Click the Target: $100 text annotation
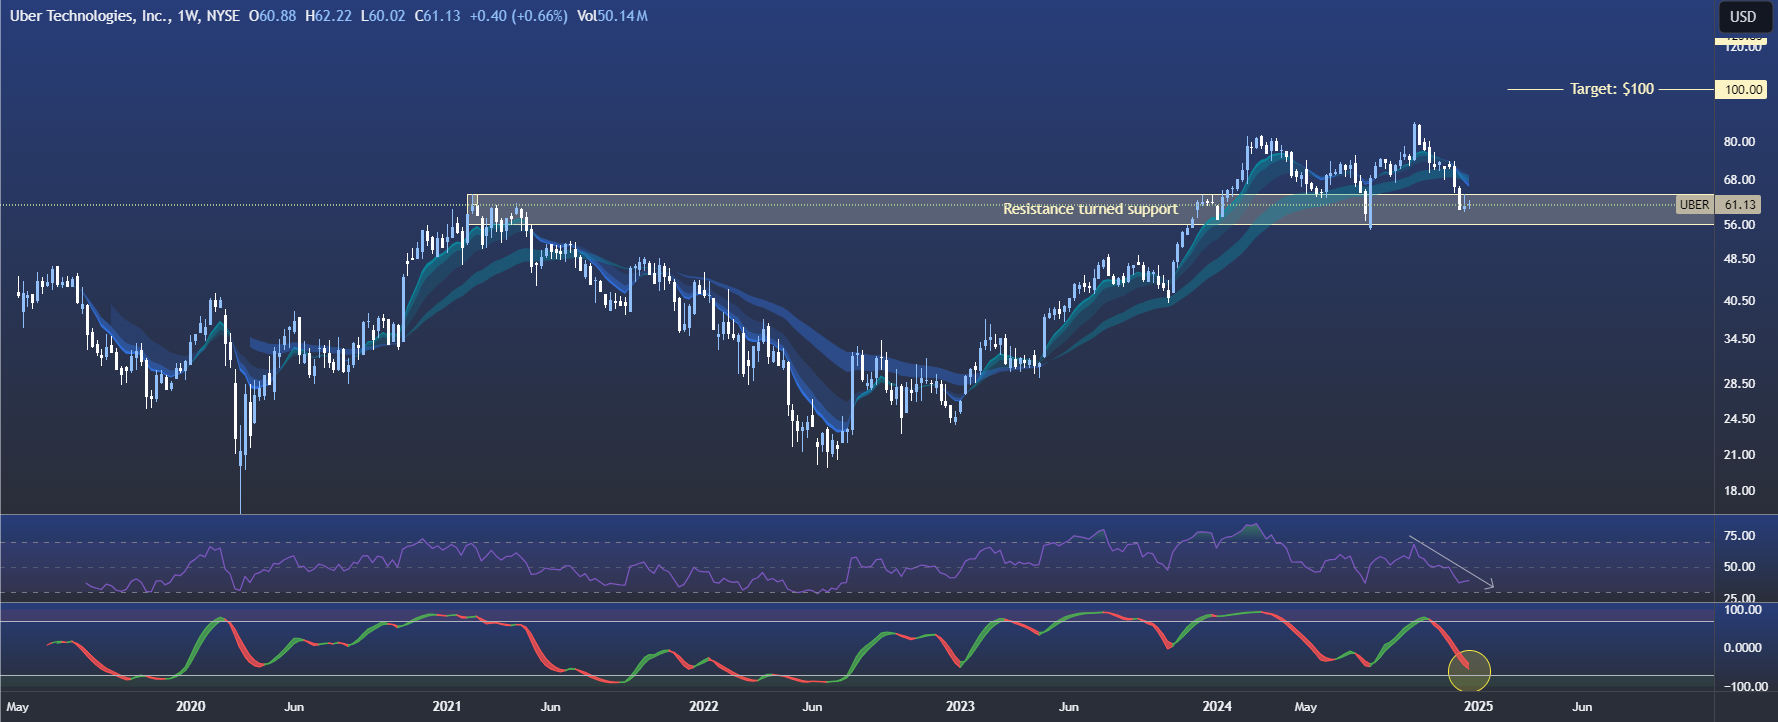1778x722 pixels. click(1611, 89)
